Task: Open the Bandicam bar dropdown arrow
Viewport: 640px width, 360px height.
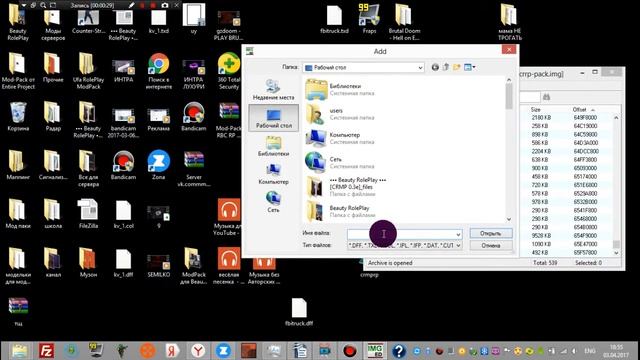Action: point(24,5)
